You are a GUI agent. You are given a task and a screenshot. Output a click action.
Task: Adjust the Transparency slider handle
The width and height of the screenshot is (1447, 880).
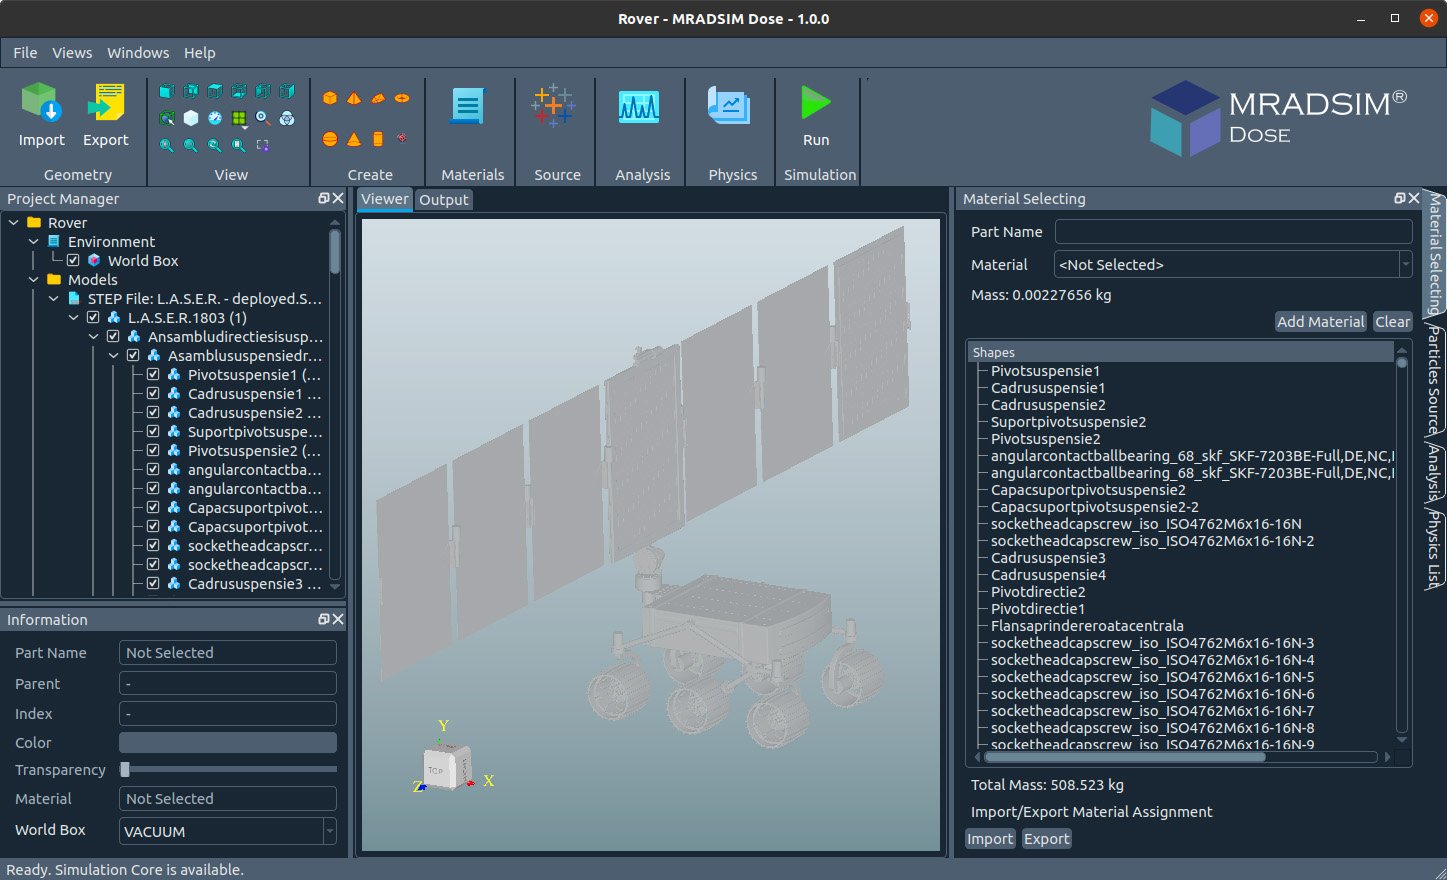(x=125, y=770)
